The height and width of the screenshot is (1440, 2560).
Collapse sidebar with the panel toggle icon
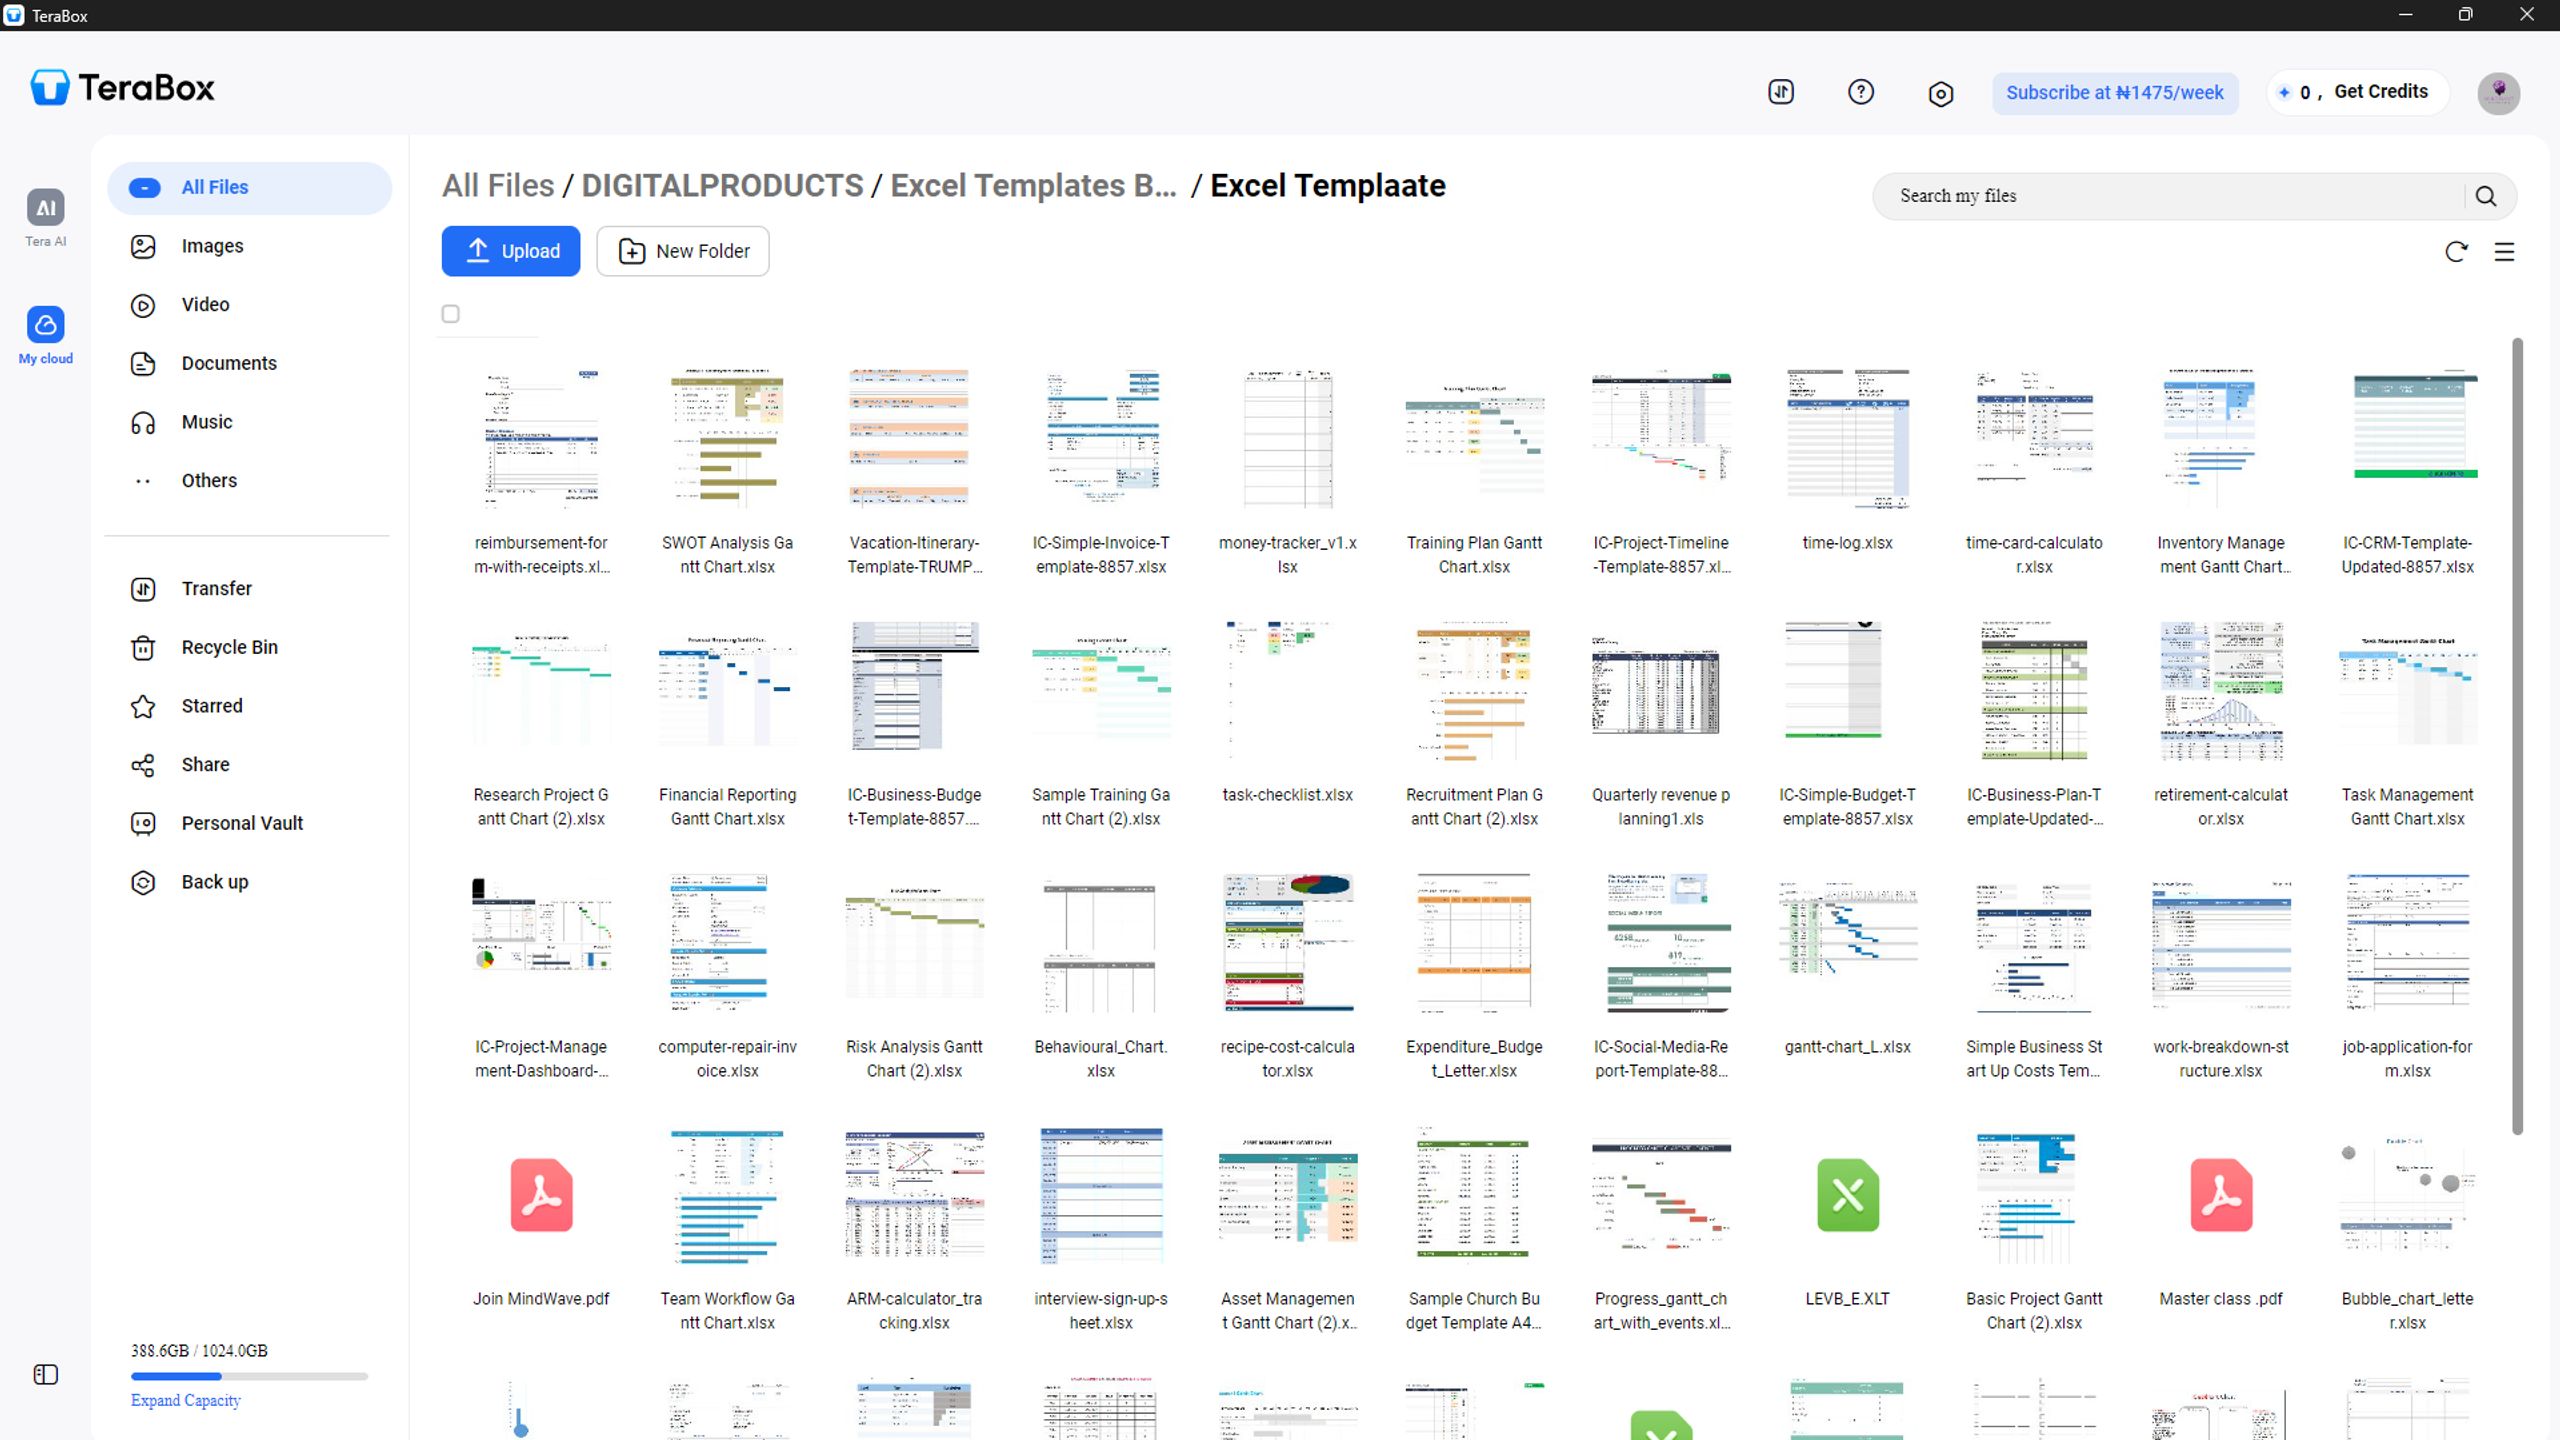pos(45,1374)
